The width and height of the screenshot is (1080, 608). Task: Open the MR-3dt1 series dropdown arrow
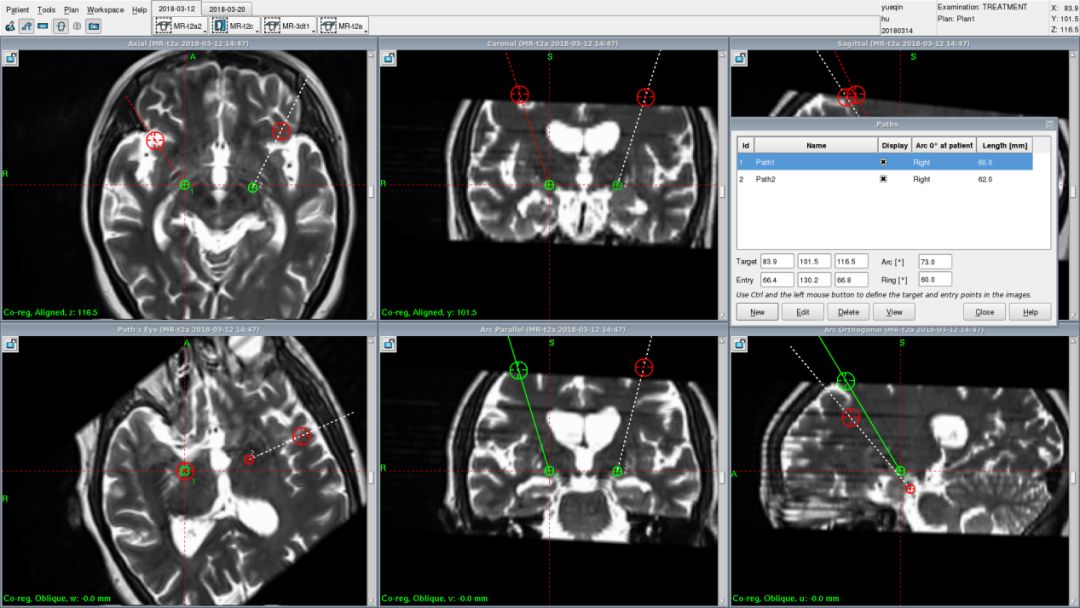pyautogui.click(x=313, y=30)
